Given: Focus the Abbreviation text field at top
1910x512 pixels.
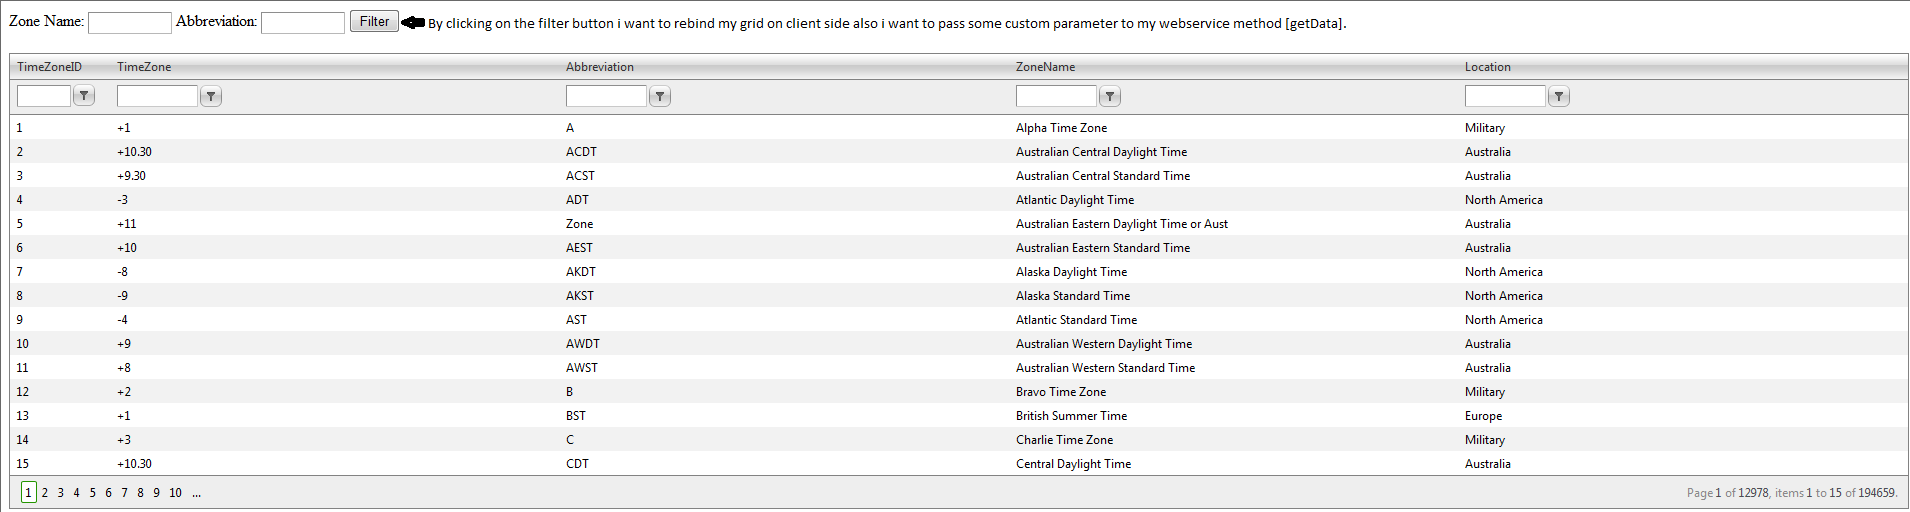Looking at the screenshot, I should (x=303, y=22).
